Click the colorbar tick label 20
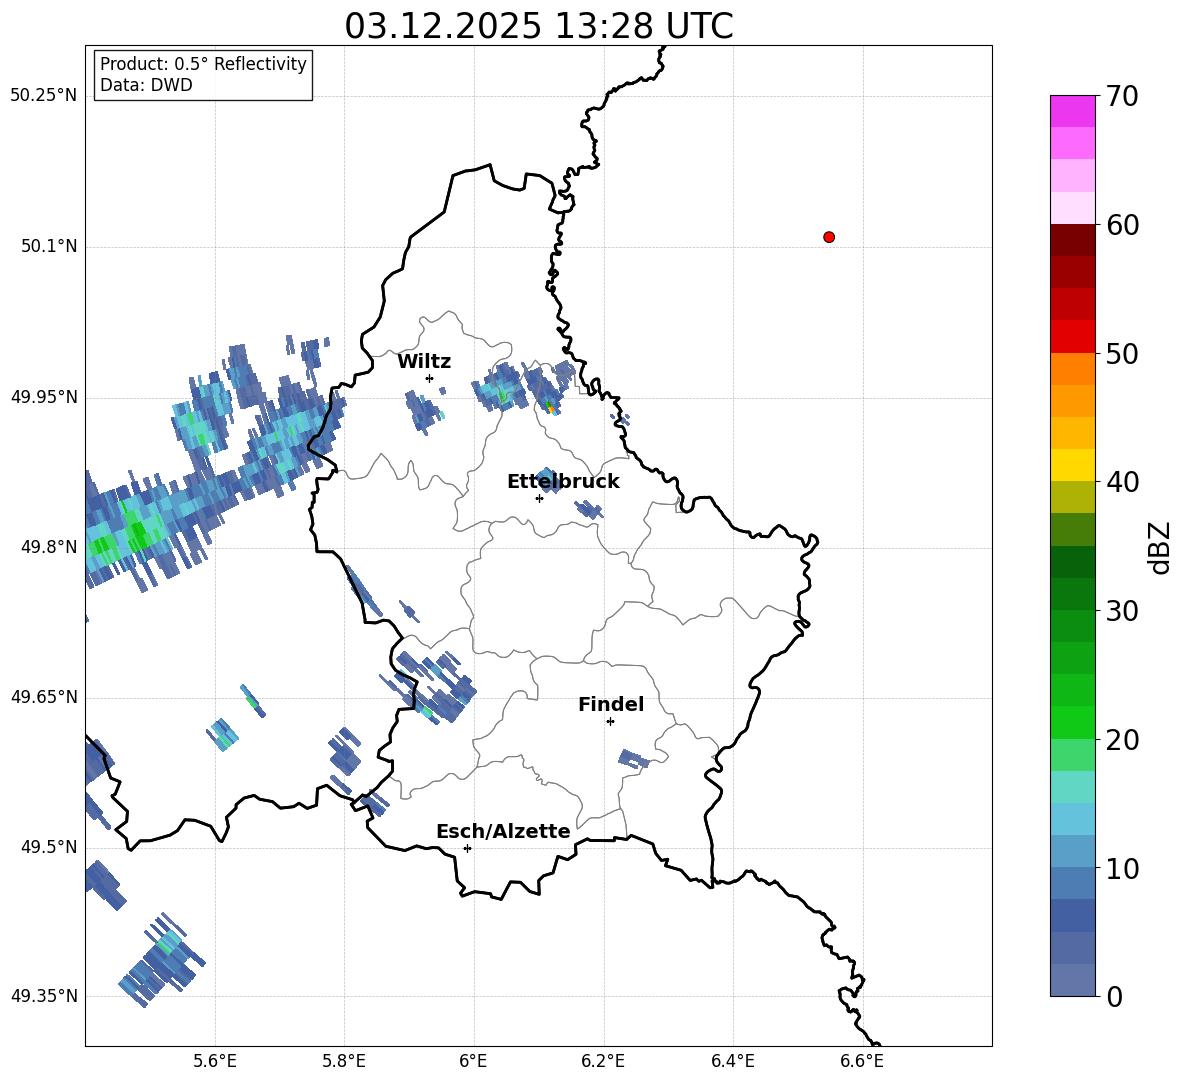Viewport: 1184px width, 1081px height. point(1122,740)
